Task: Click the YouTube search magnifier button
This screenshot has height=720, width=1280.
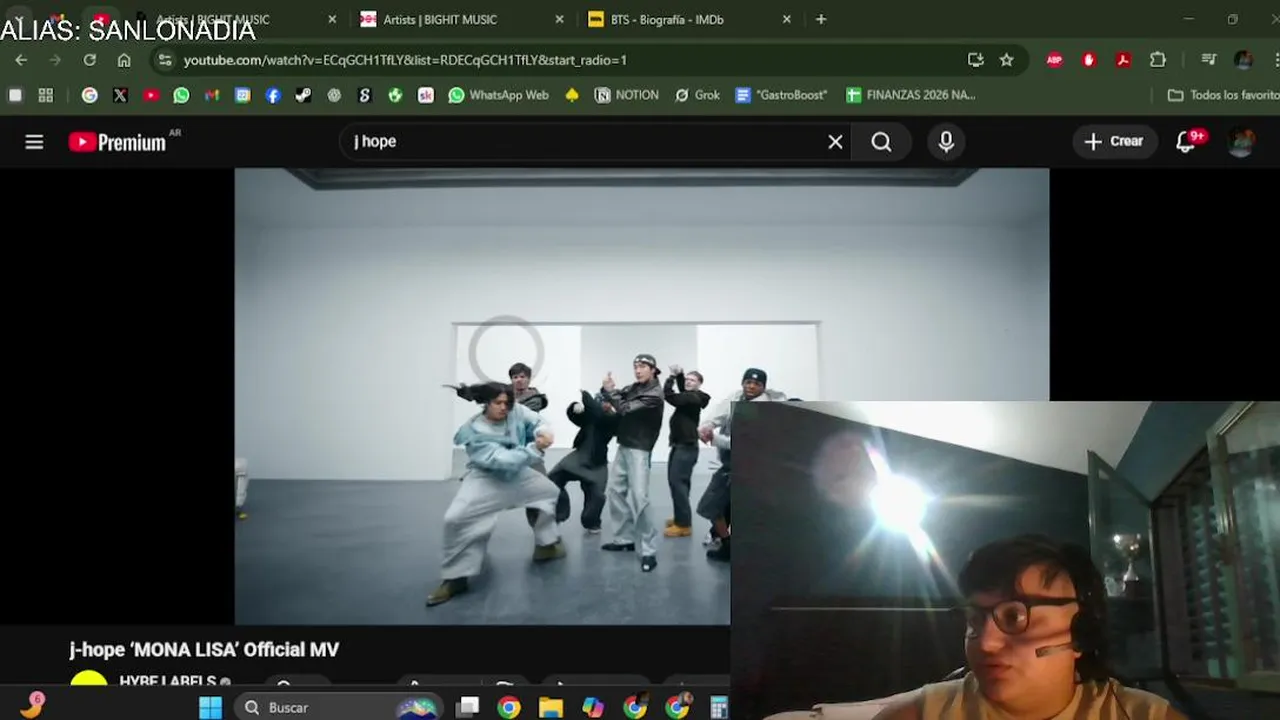Action: click(x=881, y=142)
